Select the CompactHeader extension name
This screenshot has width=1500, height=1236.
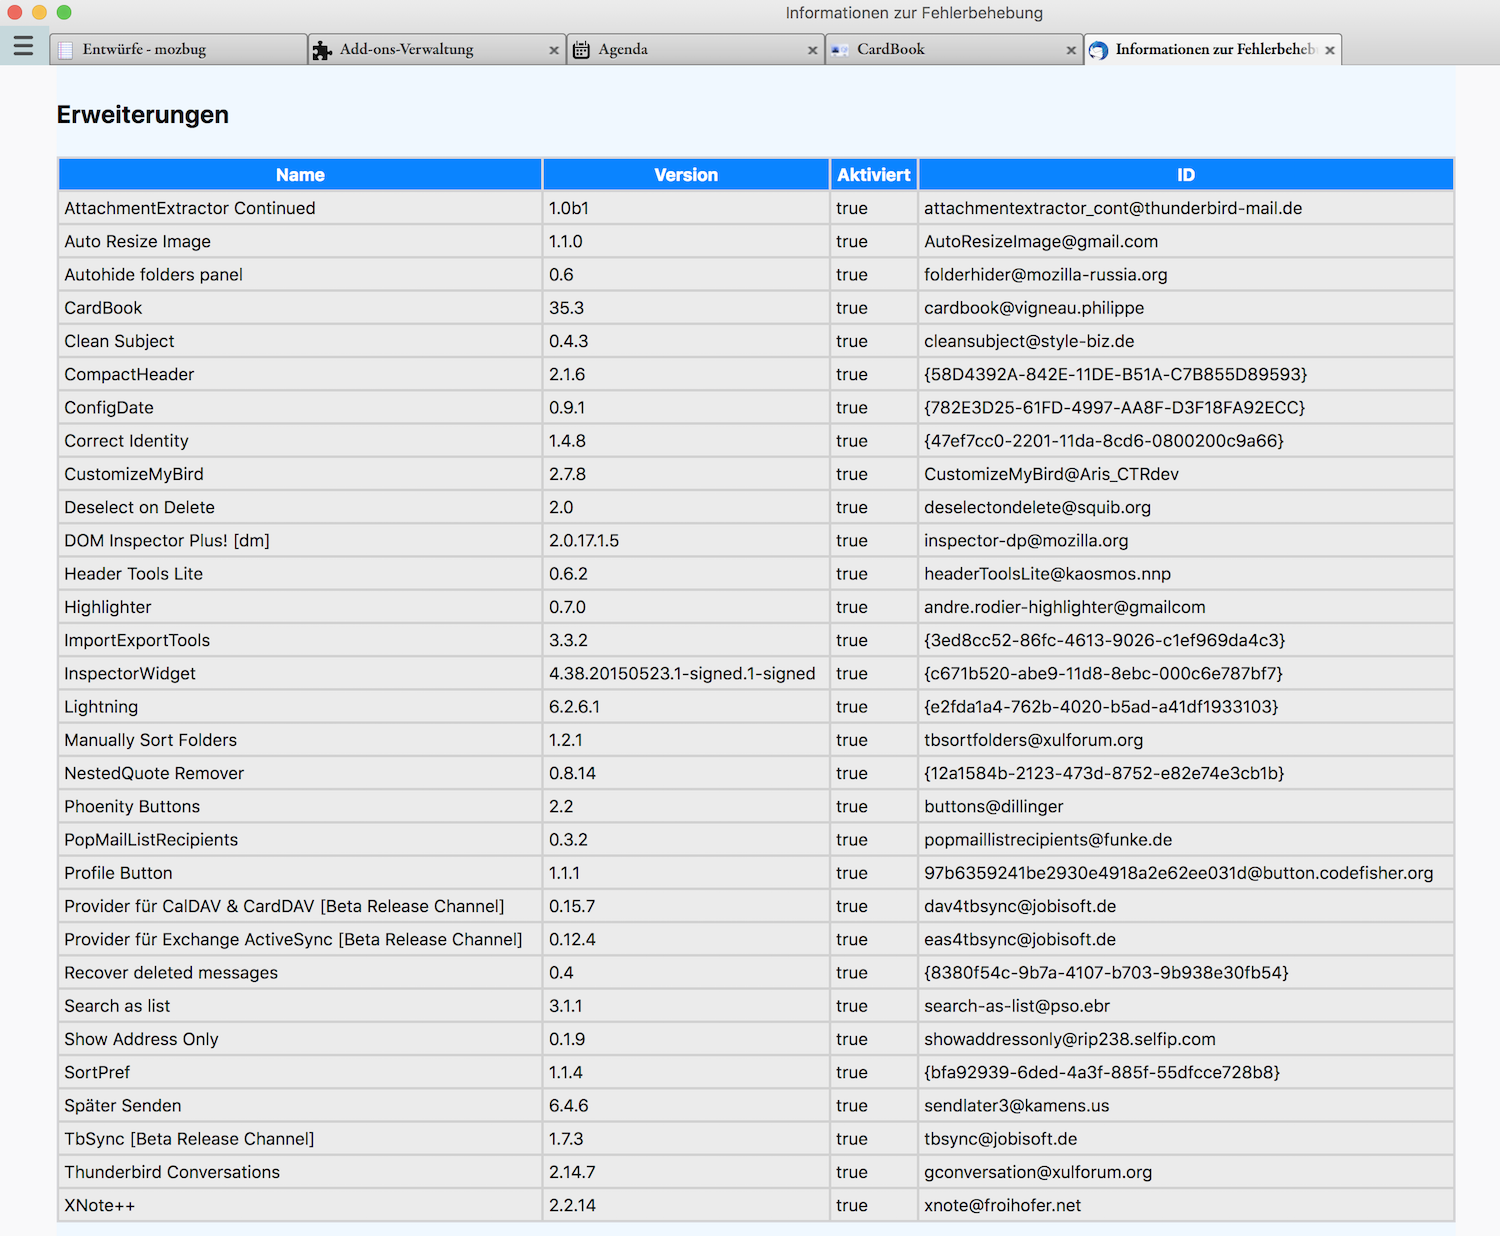coord(300,374)
